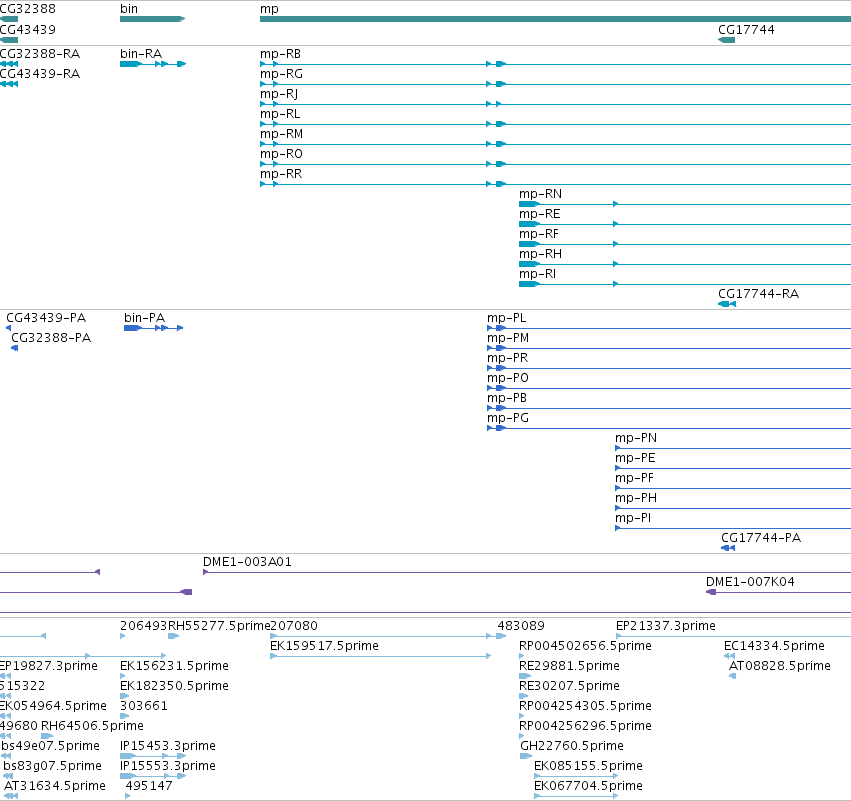Select transcript mp-RB
Image resolution: width=851 pixels, height=801 pixels.
(x=280, y=54)
